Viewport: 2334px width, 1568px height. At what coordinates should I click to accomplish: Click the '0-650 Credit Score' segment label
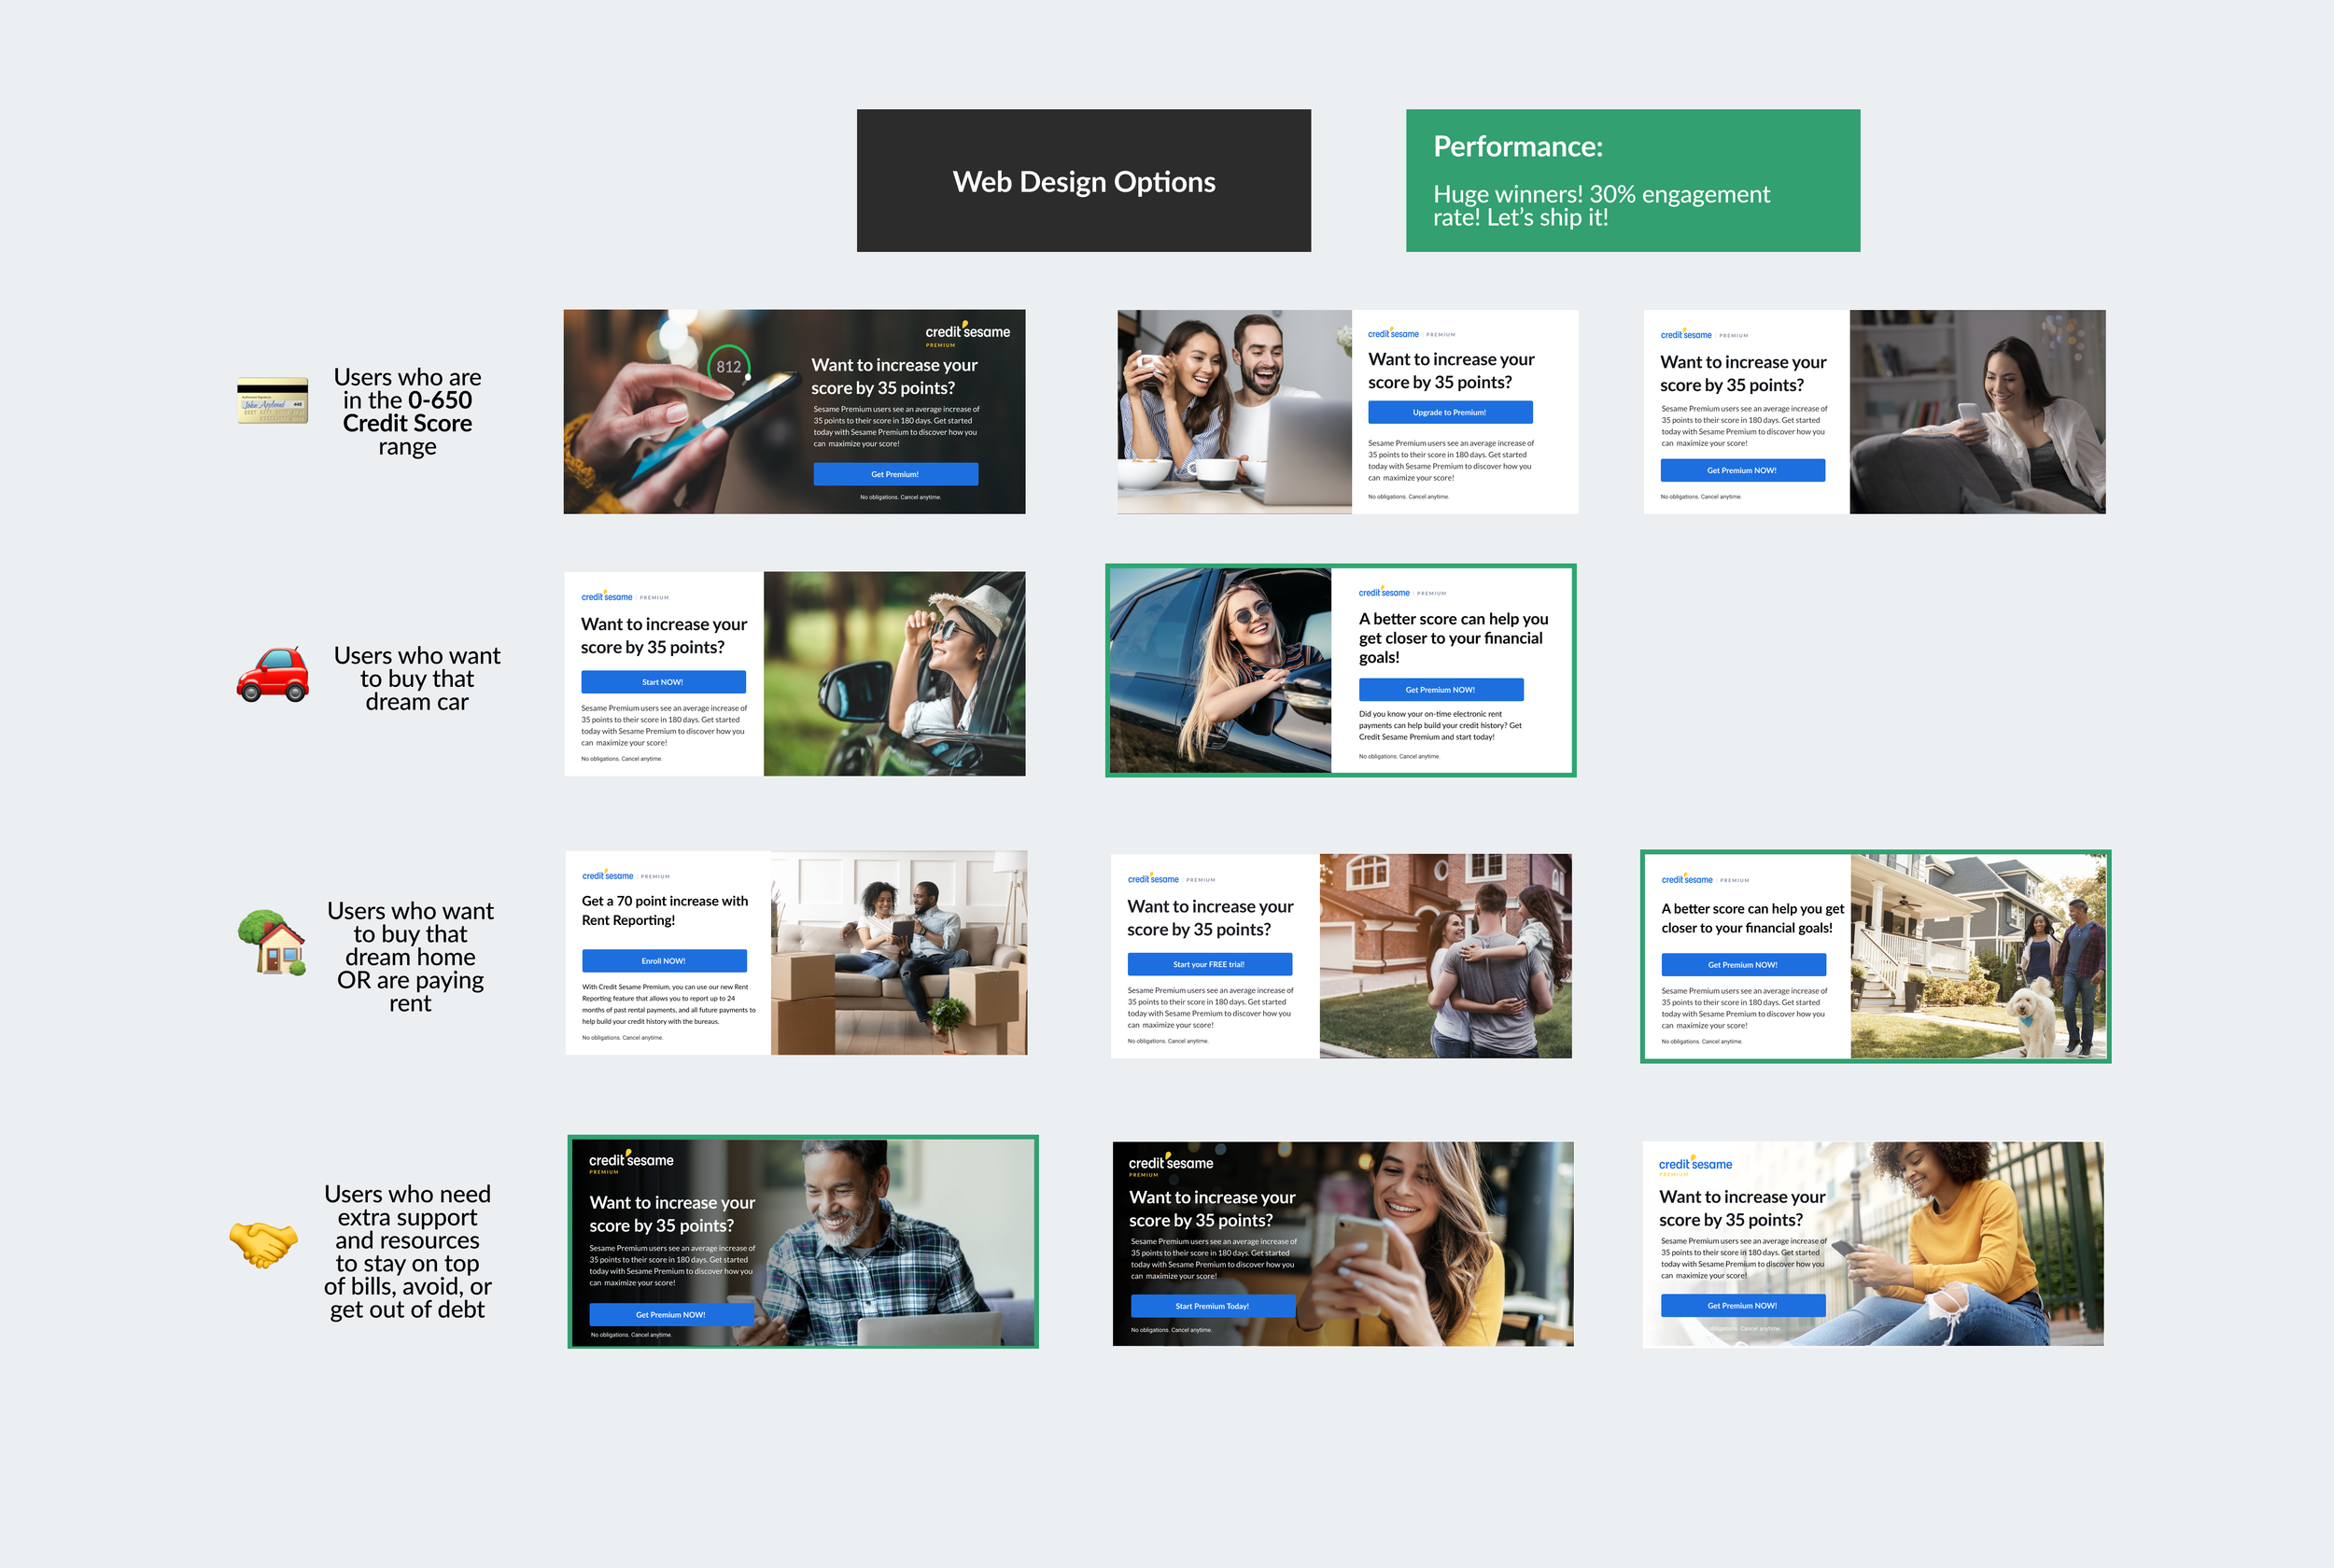coord(407,411)
